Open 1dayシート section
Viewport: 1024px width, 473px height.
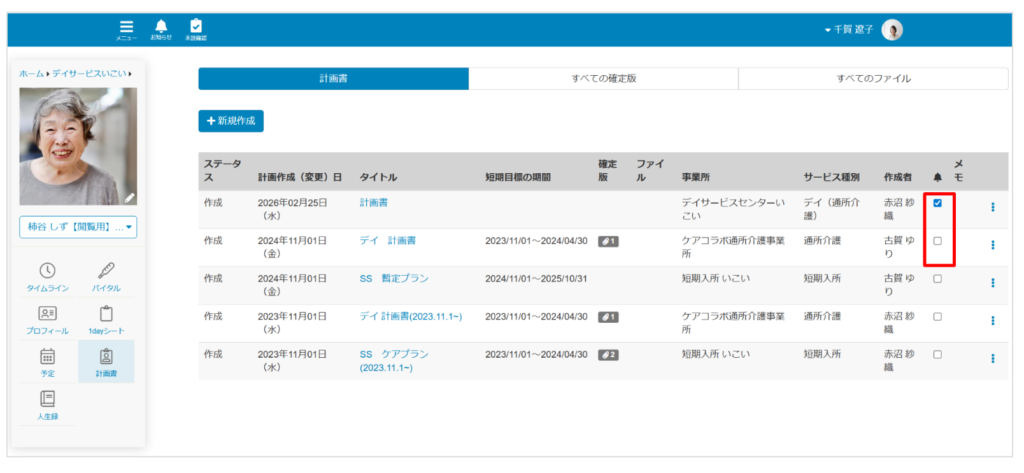click(x=106, y=320)
